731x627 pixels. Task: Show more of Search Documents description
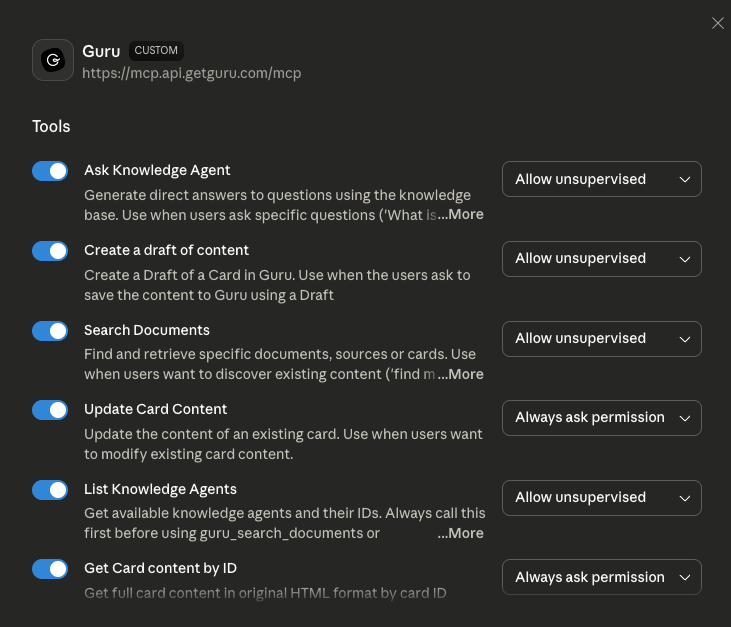tap(461, 374)
